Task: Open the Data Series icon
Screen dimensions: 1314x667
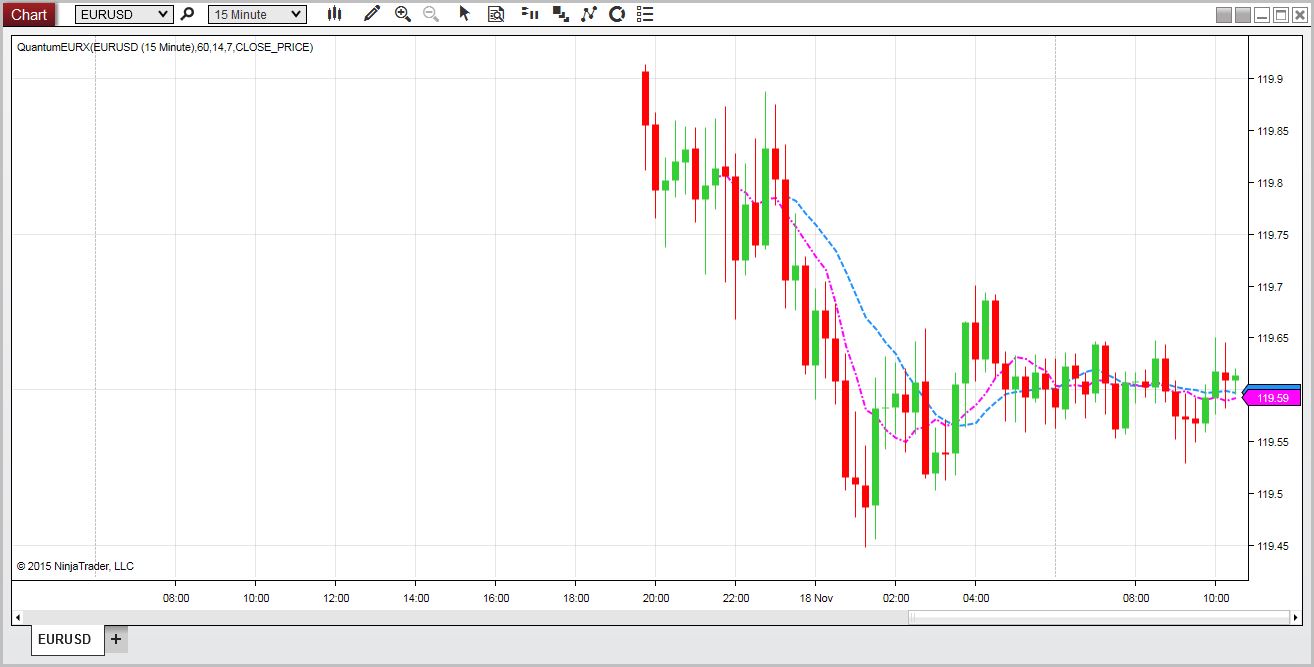Action: (561, 14)
